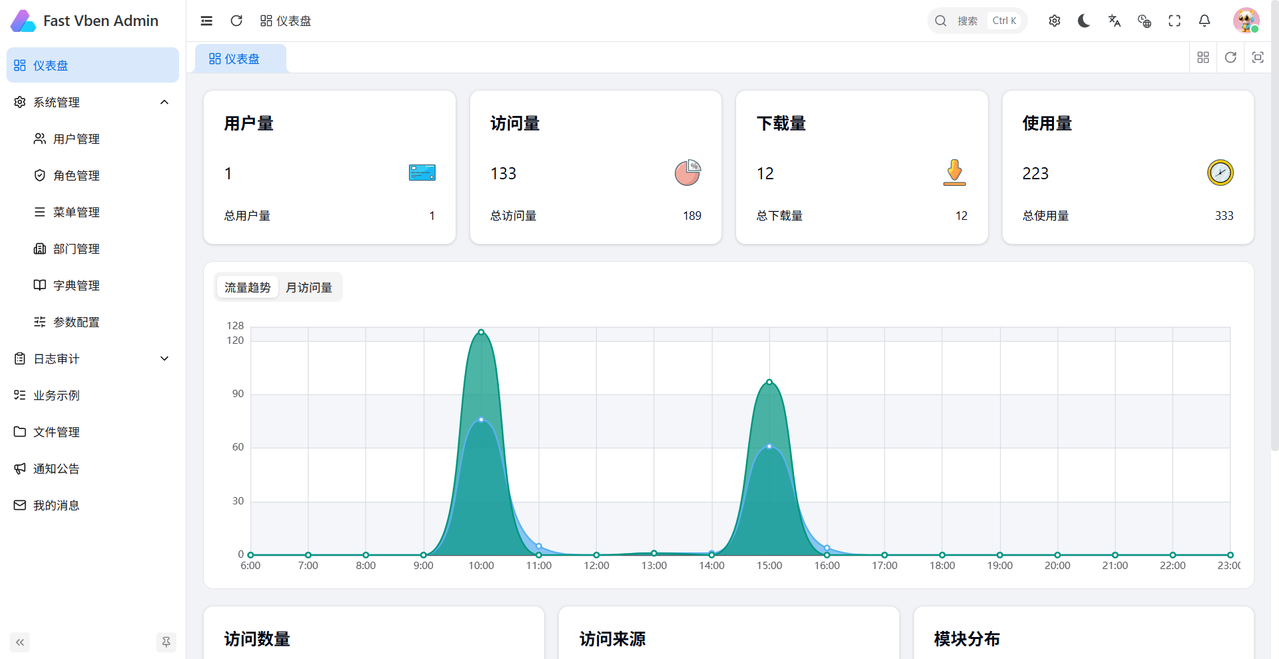Image resolution: width=1279 pixels, height=659 pixels.
Task: Click the 访问来源 card heading
Action: [612, 639]
